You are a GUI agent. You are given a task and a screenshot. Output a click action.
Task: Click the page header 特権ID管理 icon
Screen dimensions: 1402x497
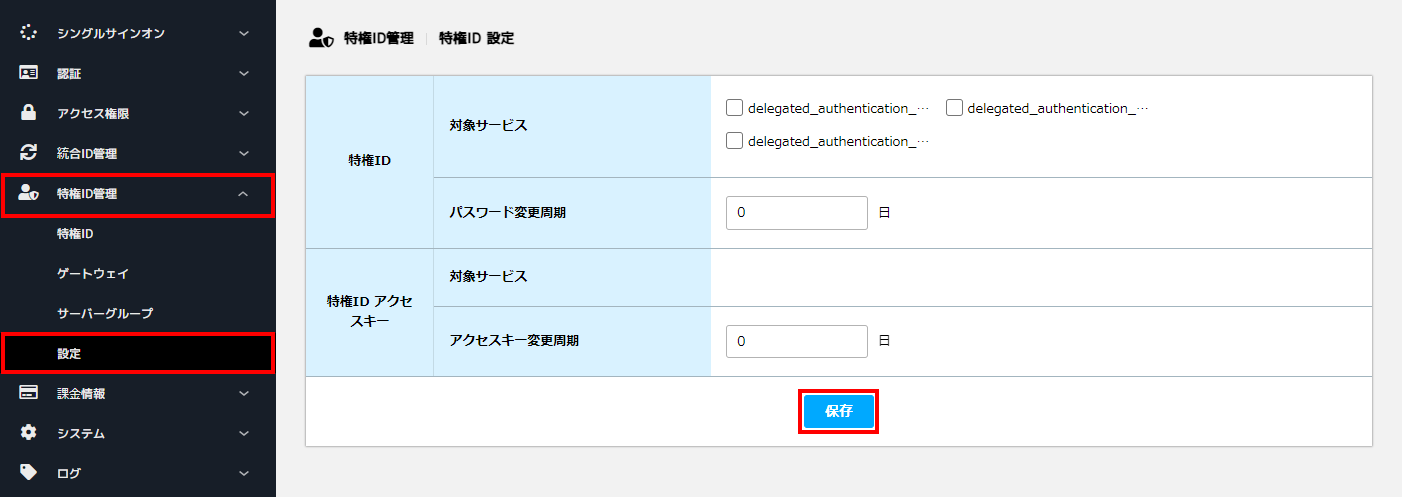click(x=321, y=38)
